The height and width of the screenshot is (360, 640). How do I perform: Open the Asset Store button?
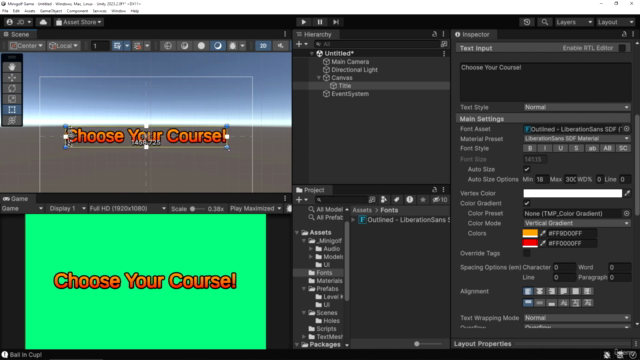tap(78, 22)
